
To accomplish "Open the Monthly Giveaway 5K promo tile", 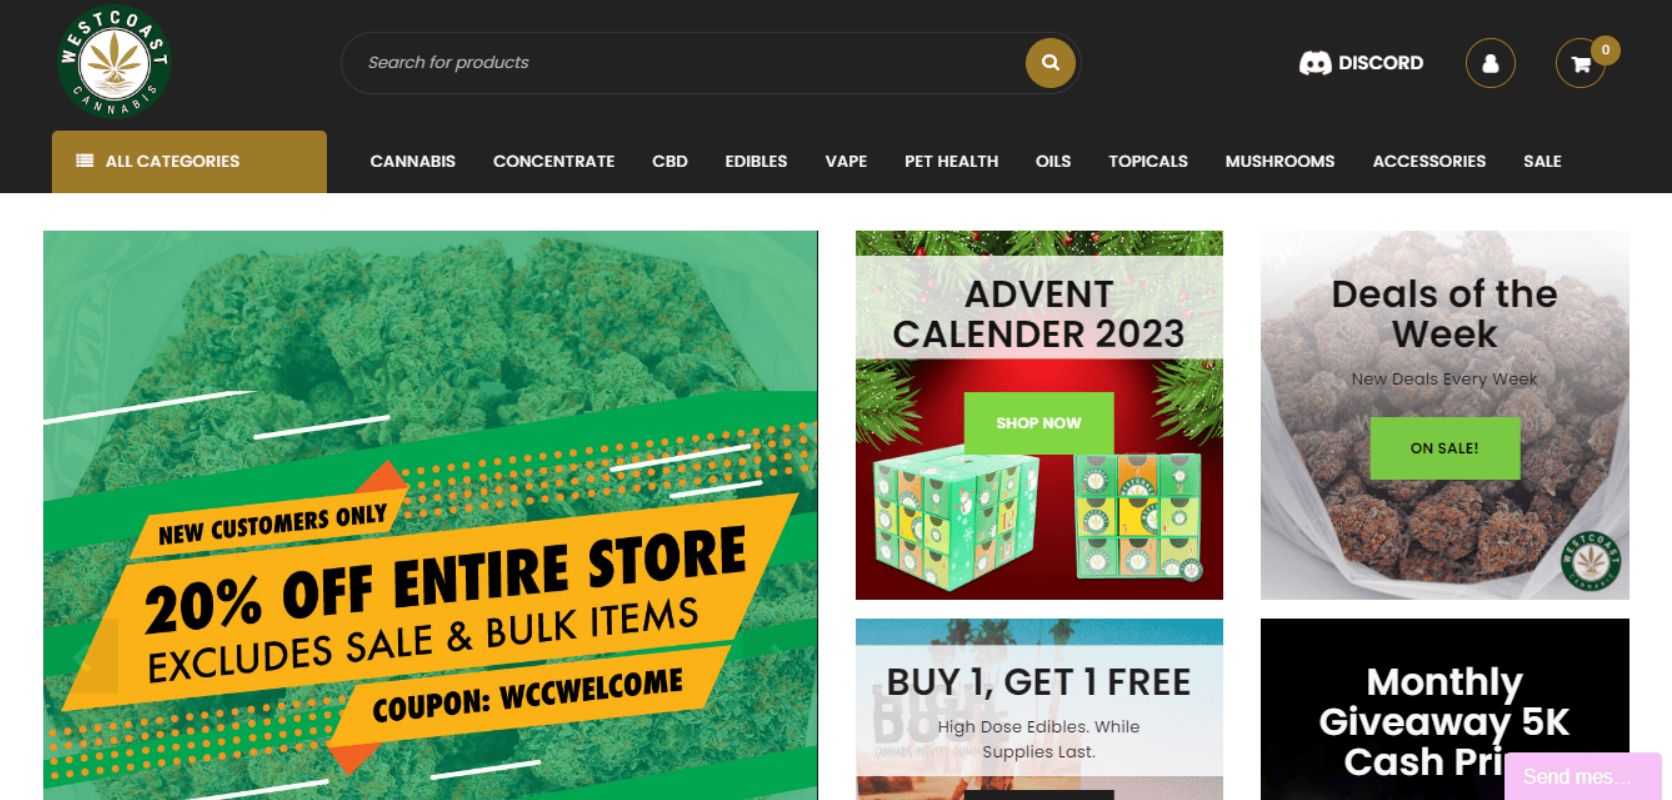I will pyautogui.click(x=1444, y=709).
